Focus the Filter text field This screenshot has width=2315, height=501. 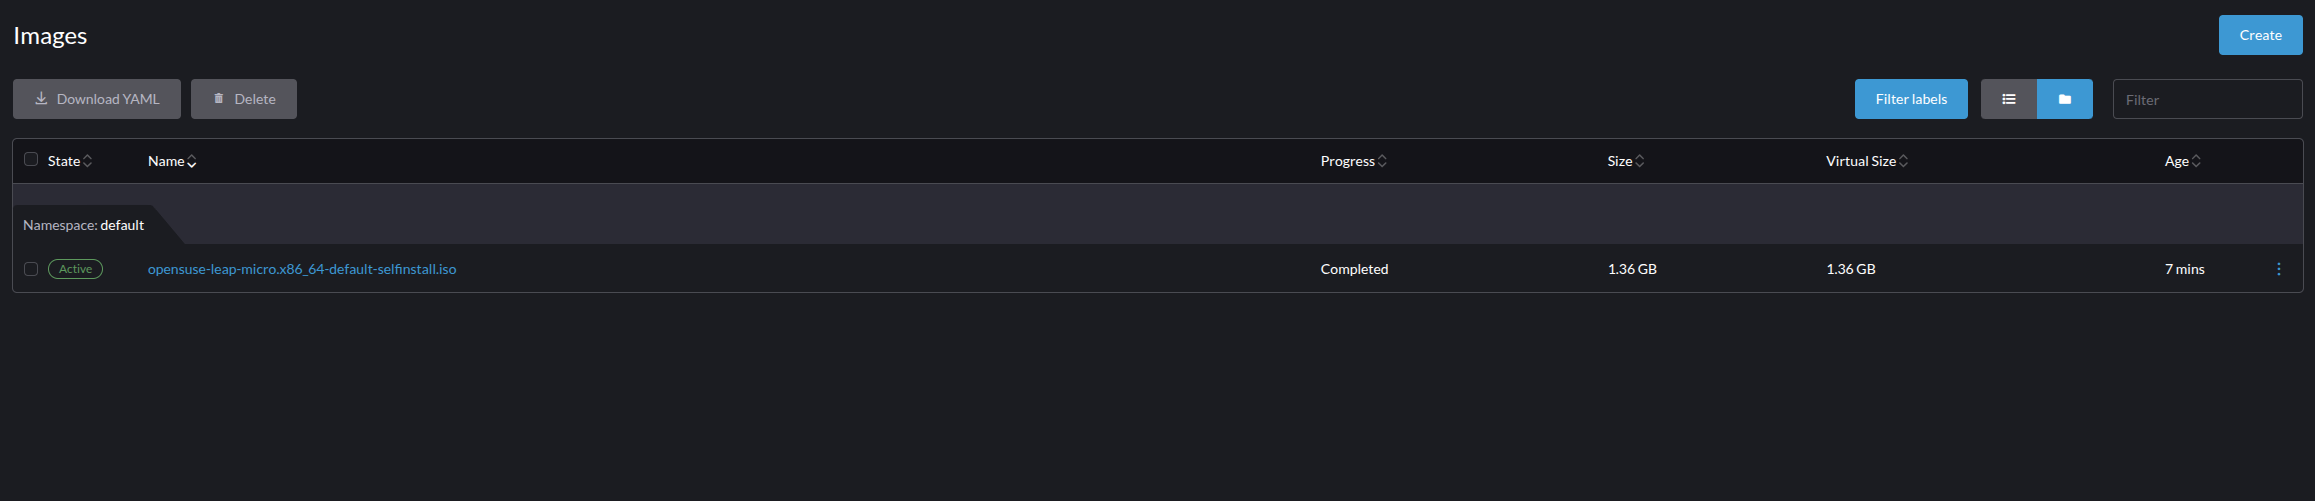2207,99
